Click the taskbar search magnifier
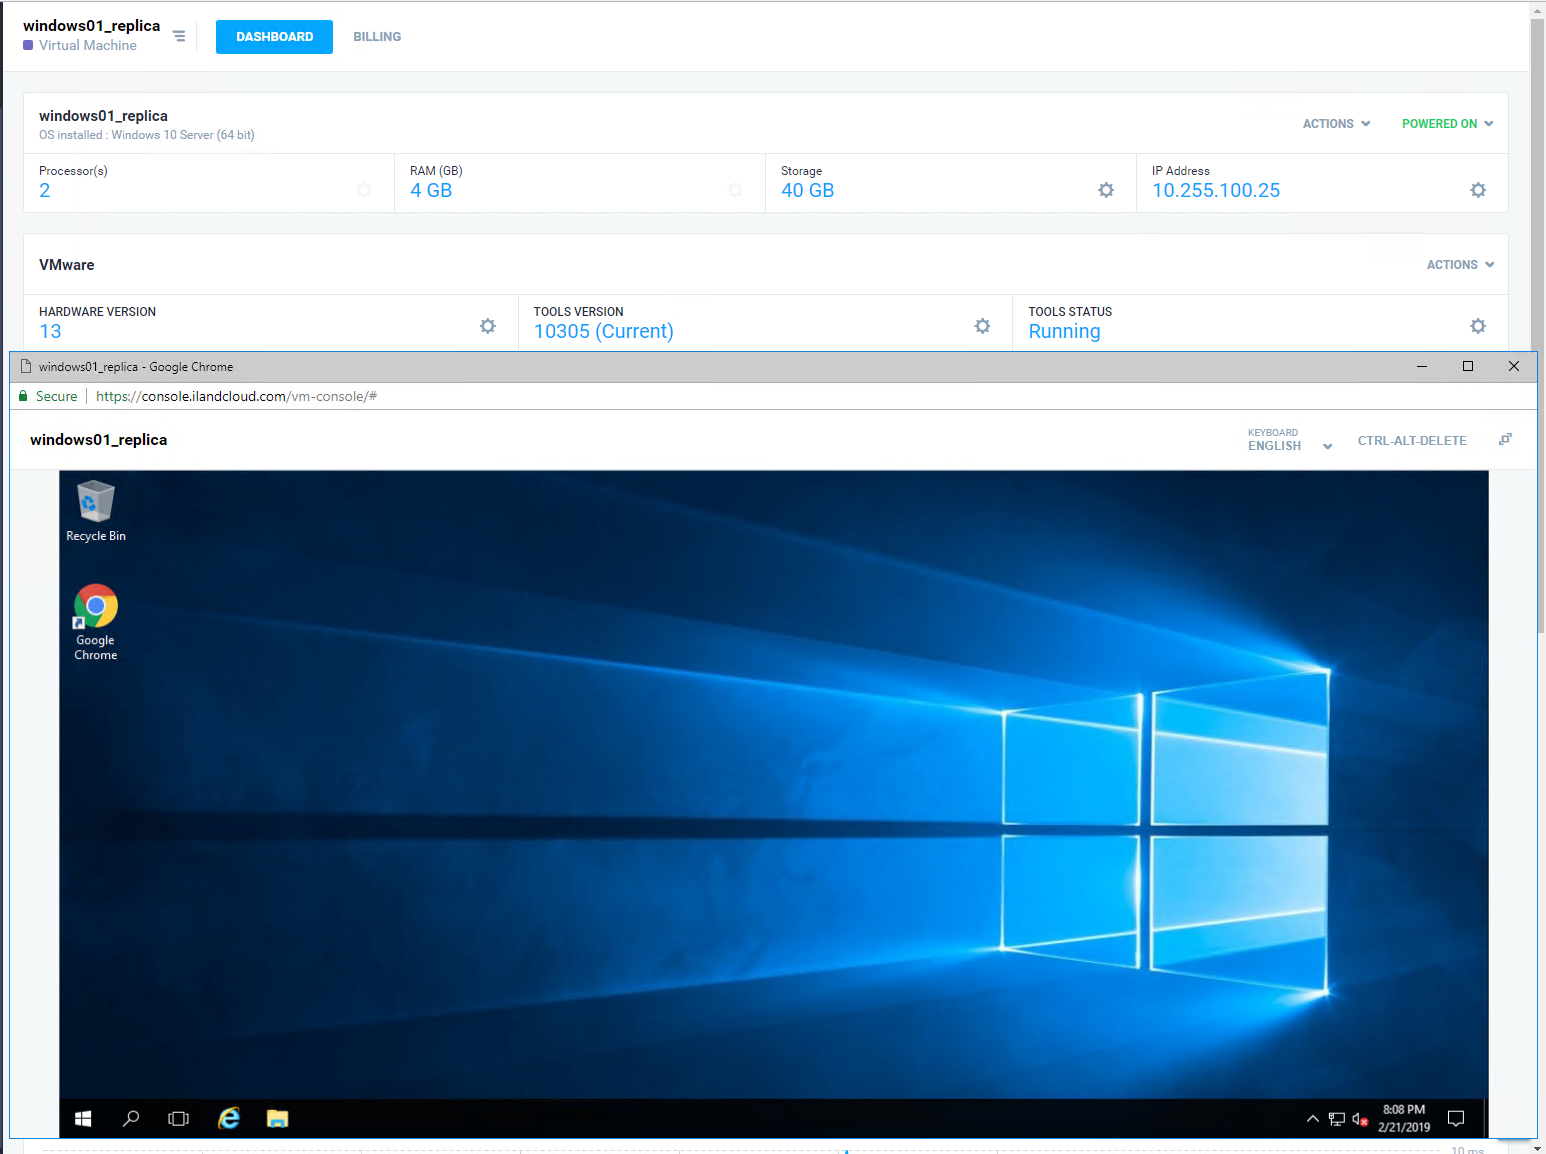 pos(131,1118)
